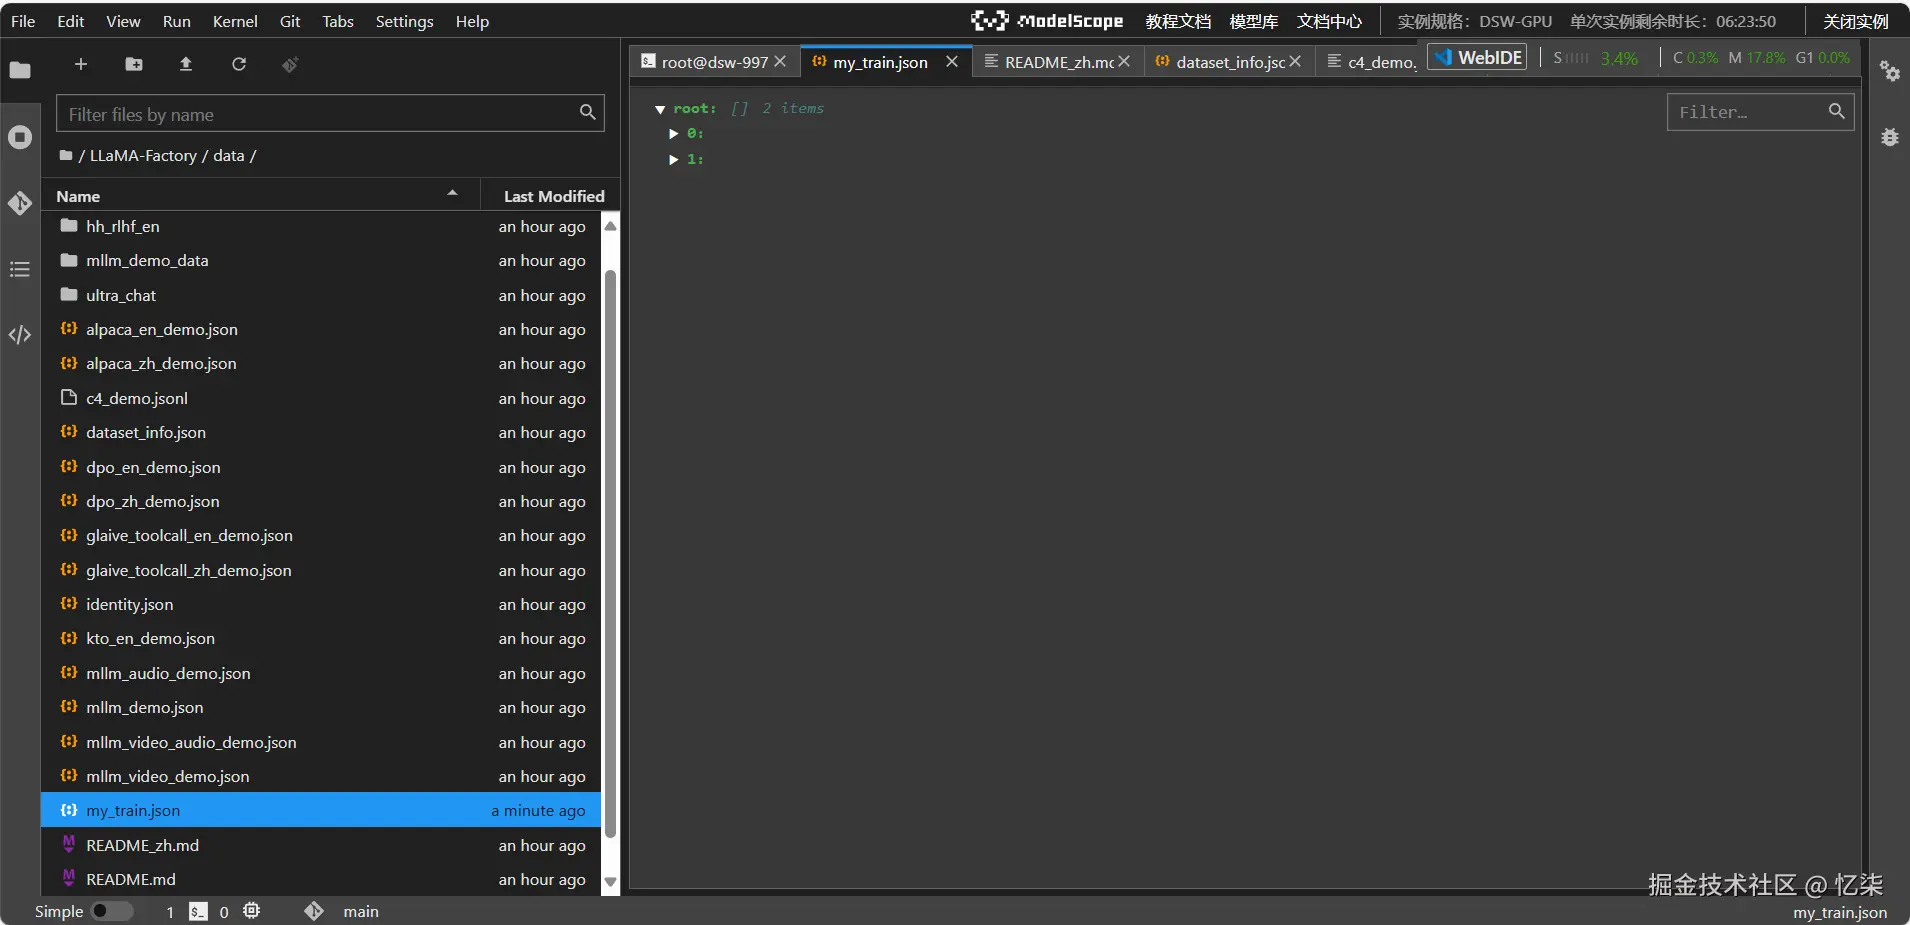This screenshot has width=1910, height=925.
Task: Expand item 0 in JSON tree
Action: coord(674,133)
